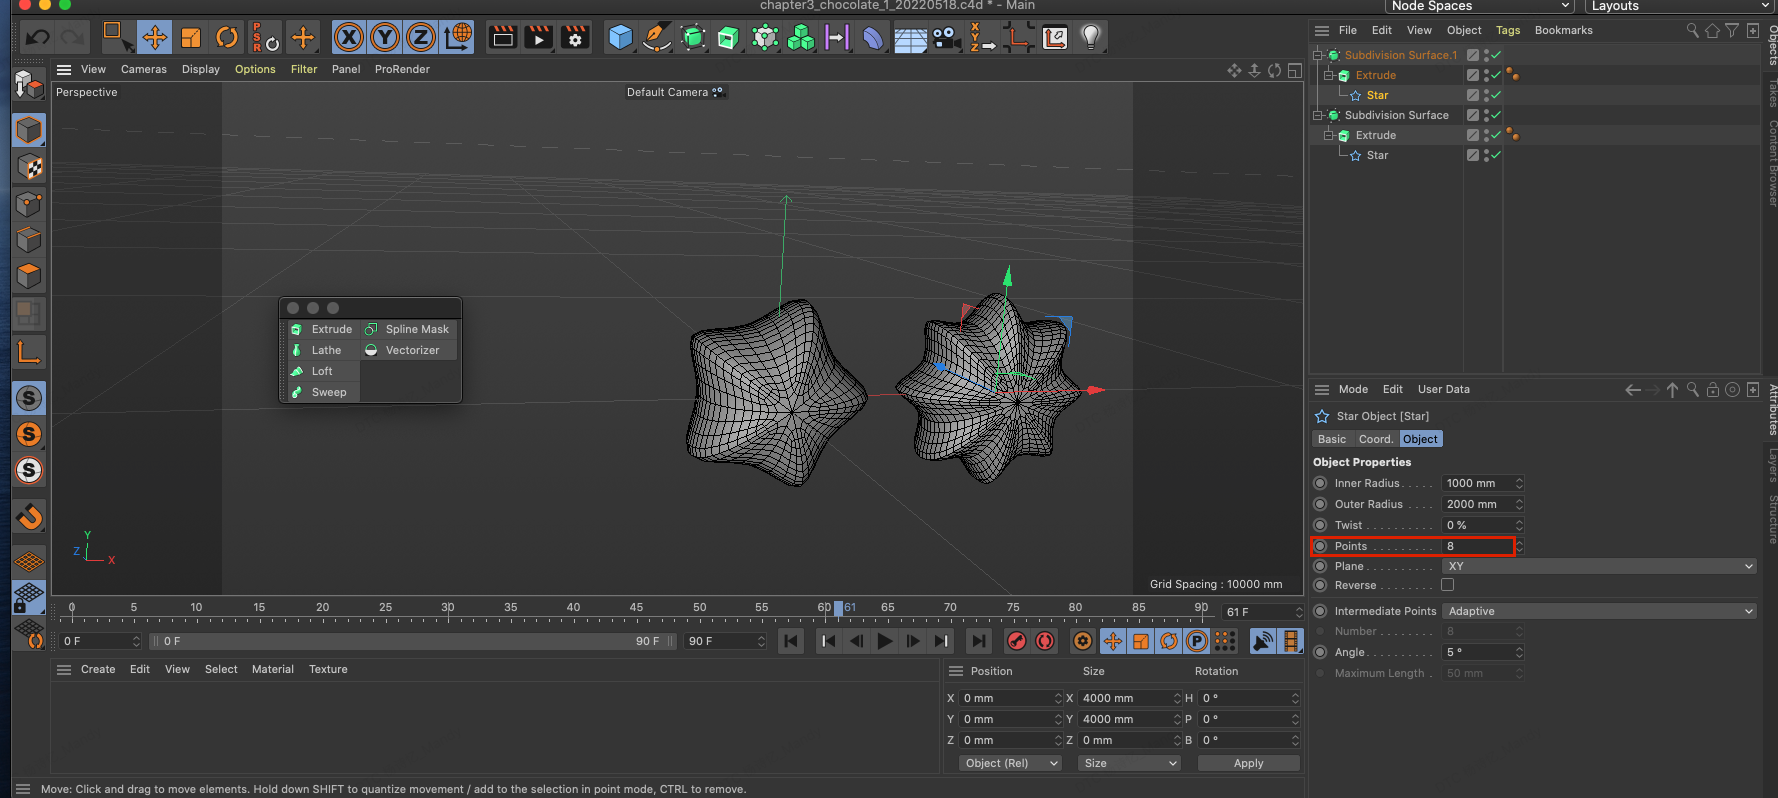Toggle visibility dots for the second Star

click(x=1486, y=155)
